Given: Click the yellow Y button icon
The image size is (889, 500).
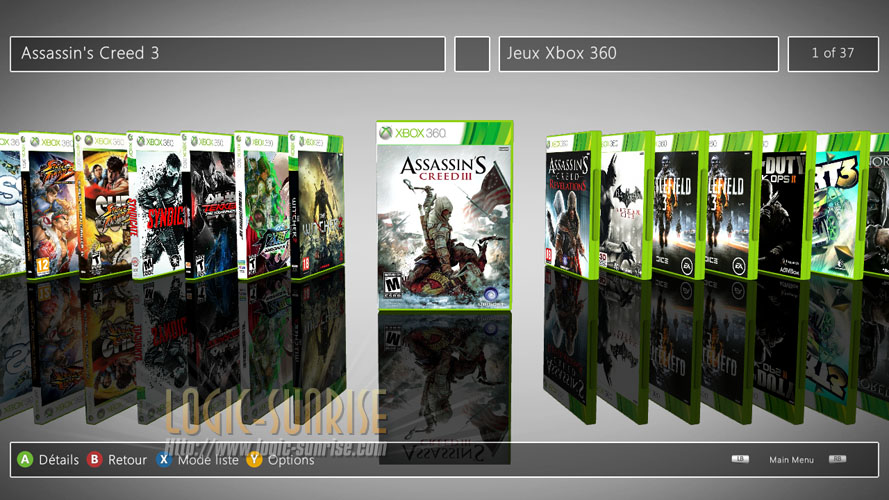Looking at the screenshot, I should [x=255, y=460].
